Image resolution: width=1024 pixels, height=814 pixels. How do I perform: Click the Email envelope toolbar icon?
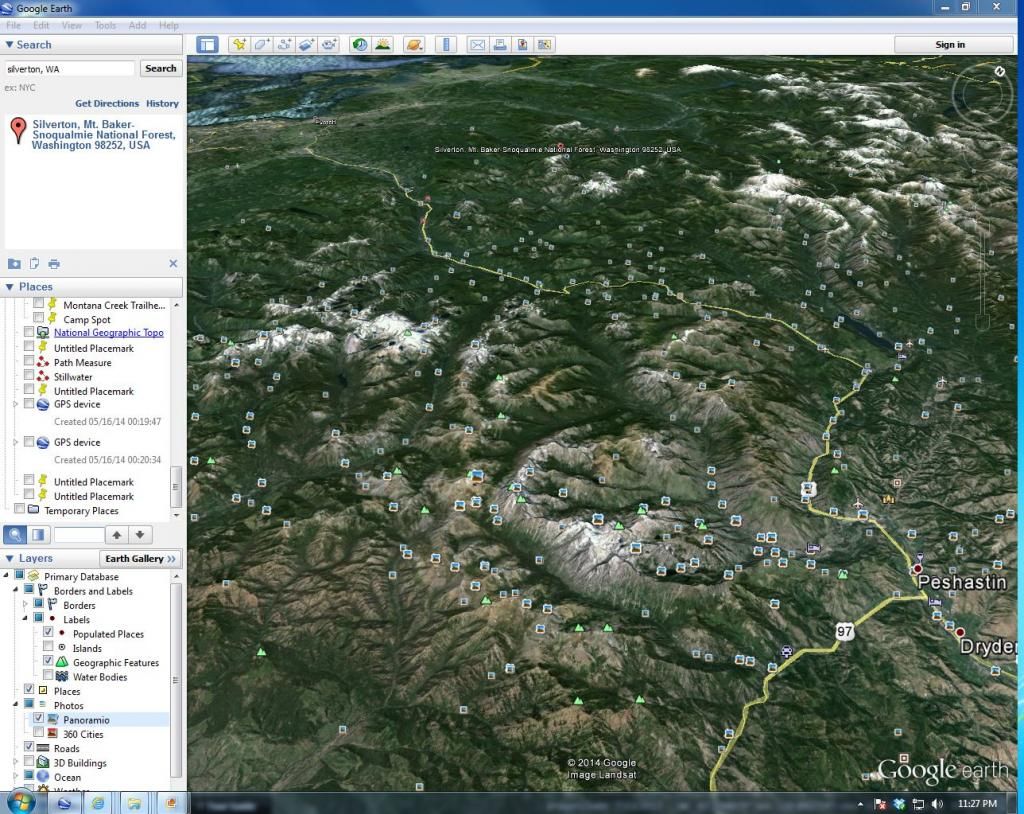click(477, 44)
